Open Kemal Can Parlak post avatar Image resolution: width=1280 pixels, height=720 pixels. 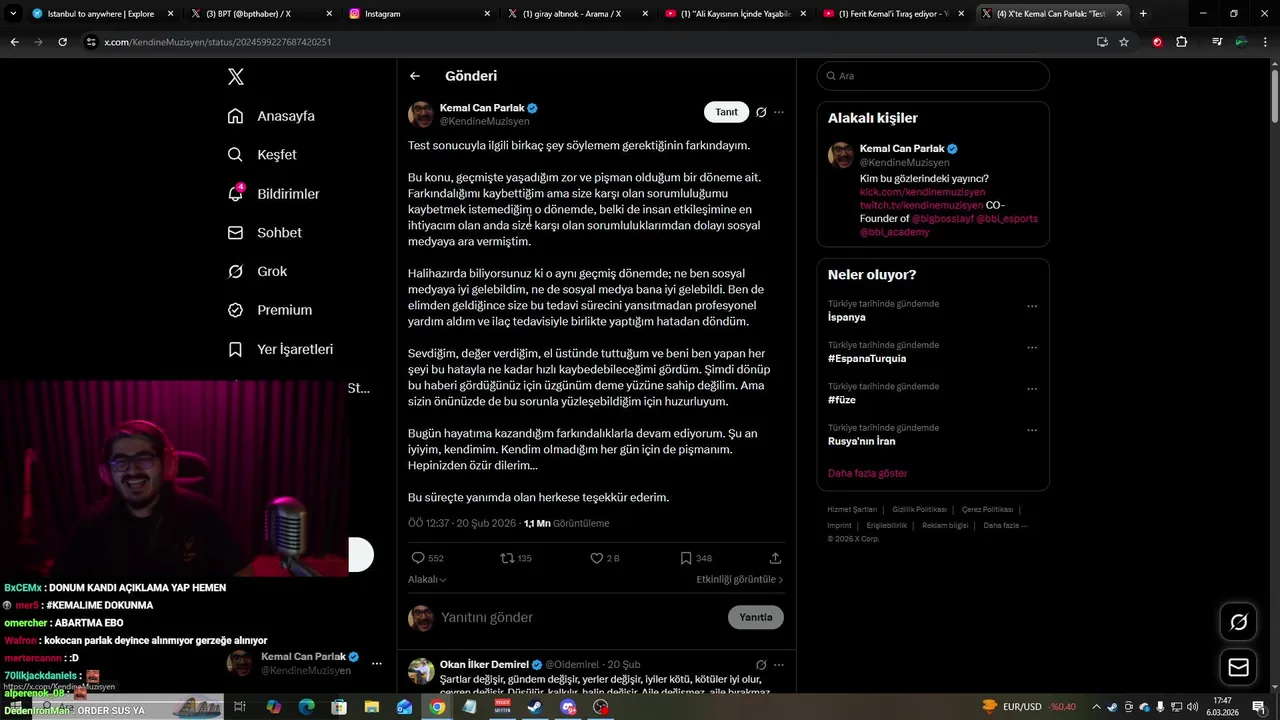(421, 114)
